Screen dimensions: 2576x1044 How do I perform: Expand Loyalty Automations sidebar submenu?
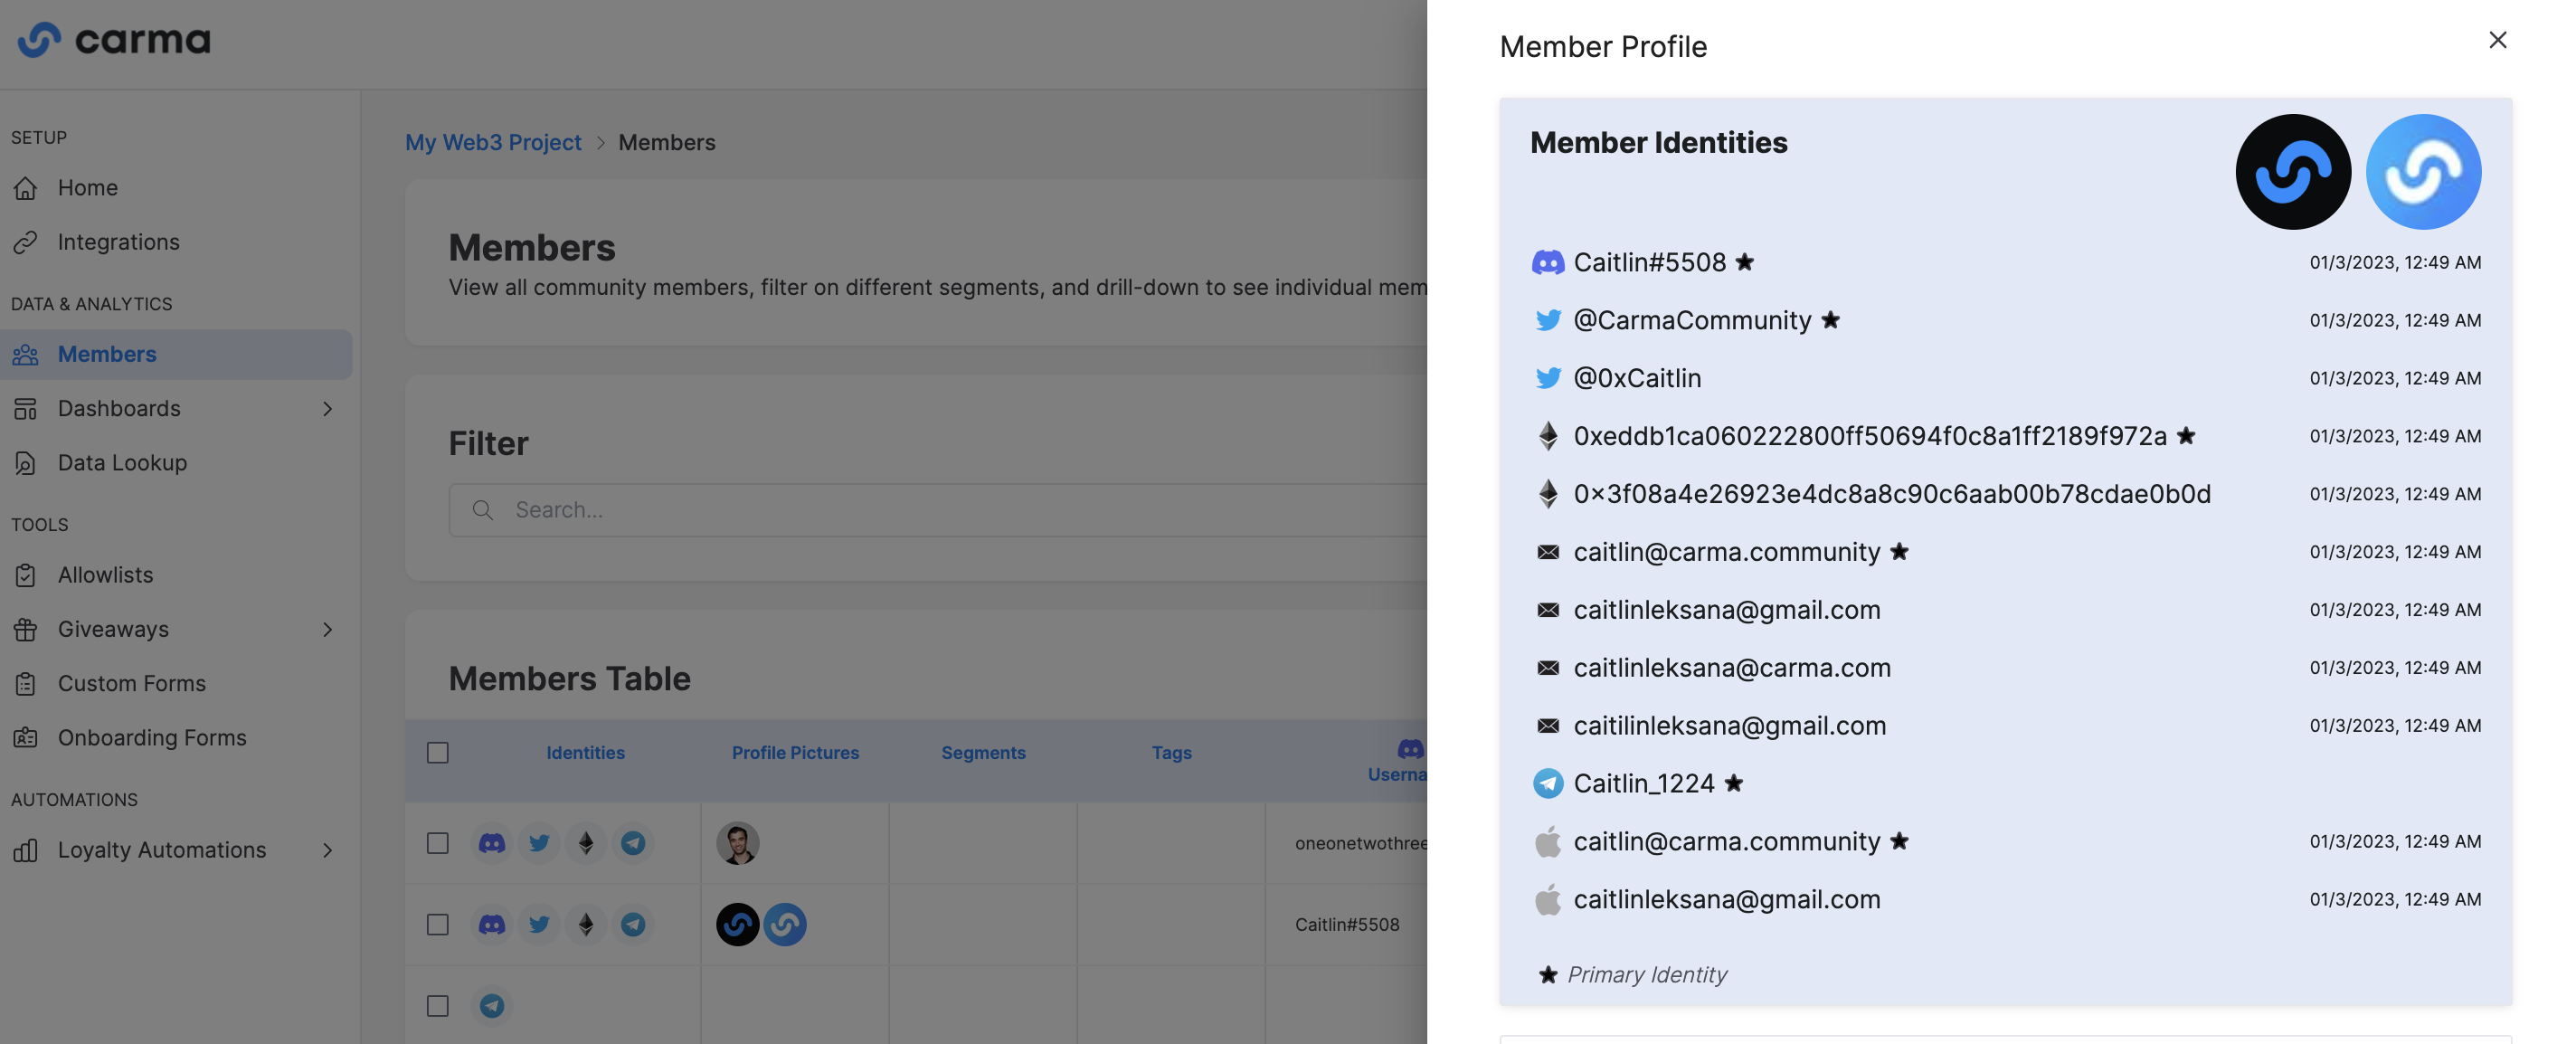327,850
